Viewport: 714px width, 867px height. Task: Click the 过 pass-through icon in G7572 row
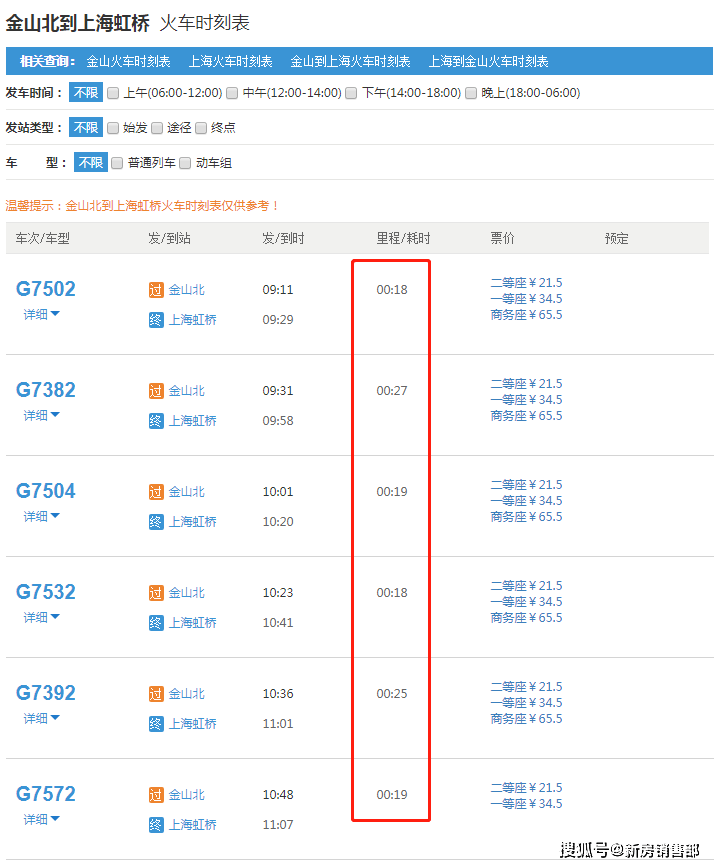tap(156, 795)
